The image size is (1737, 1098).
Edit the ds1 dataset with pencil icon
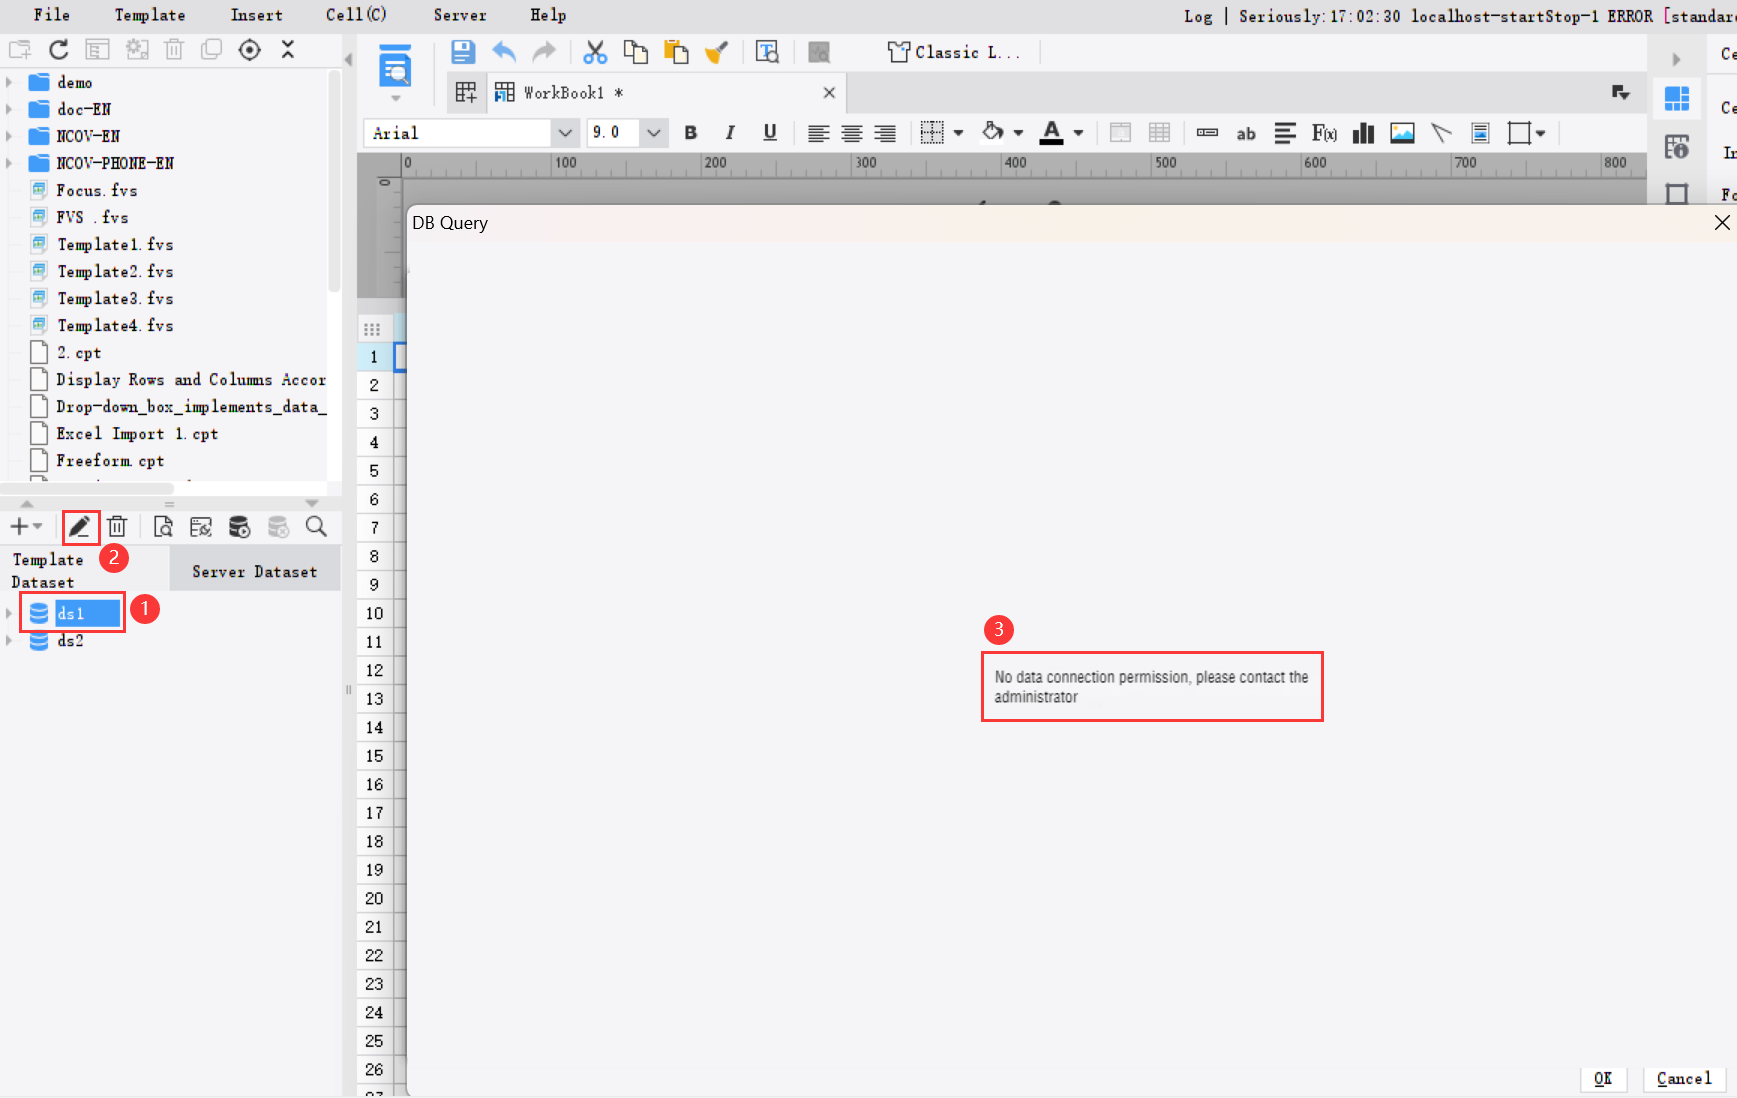[80, 527]
